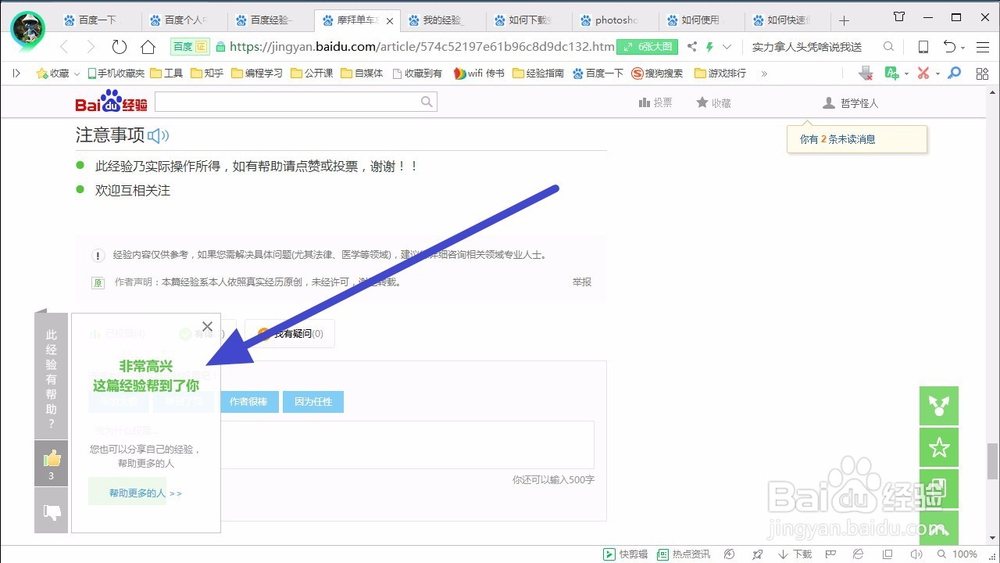Expand the address bar dropdown arrow
This screenshot has height=563, width=1000.
[726, 47]
